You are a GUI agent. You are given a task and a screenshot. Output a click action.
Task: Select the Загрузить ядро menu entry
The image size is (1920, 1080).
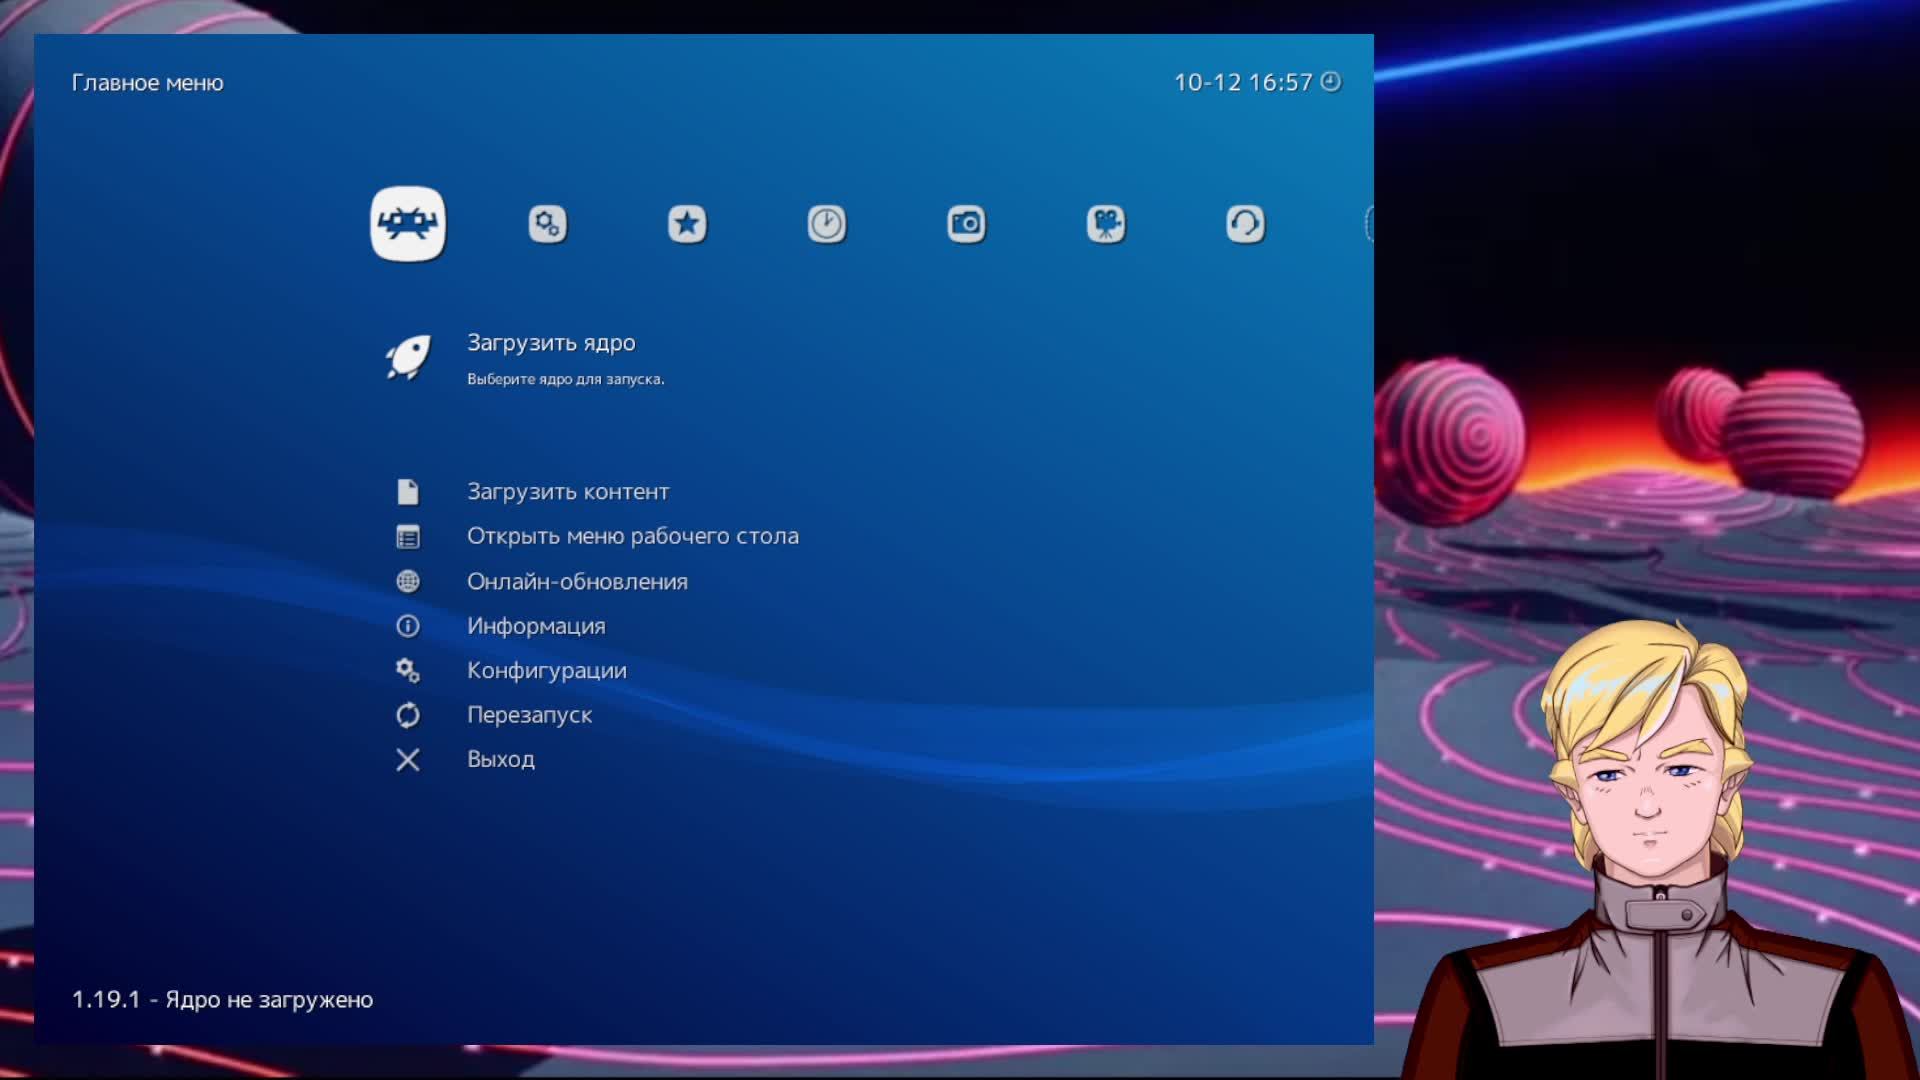pyautogui.click(x=551, y=343)
